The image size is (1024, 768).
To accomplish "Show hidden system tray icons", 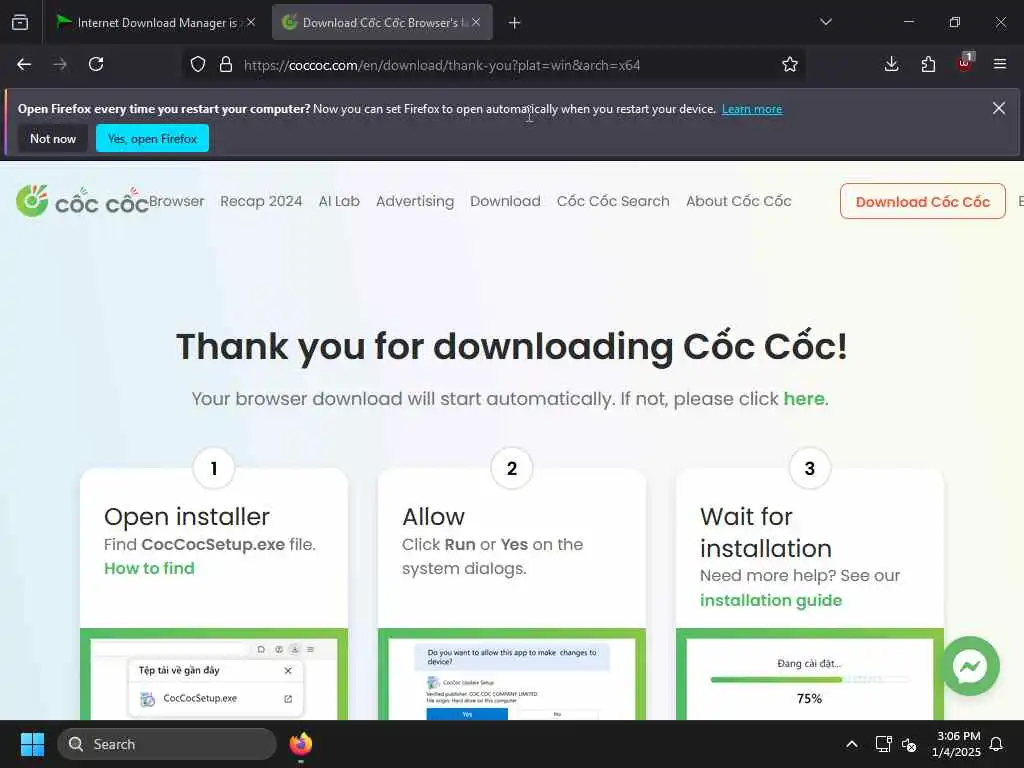I will point(852,744).
